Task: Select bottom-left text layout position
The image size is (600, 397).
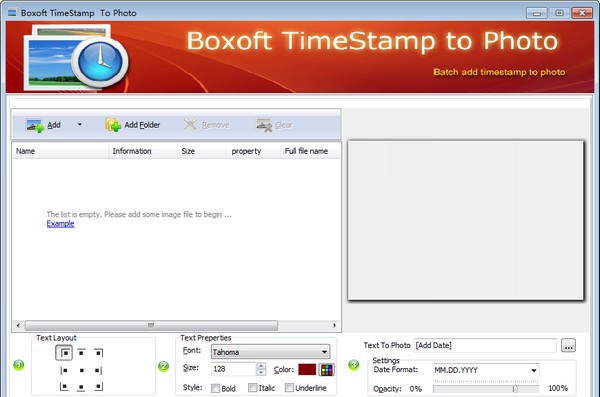Action: (x=64, y=387)
